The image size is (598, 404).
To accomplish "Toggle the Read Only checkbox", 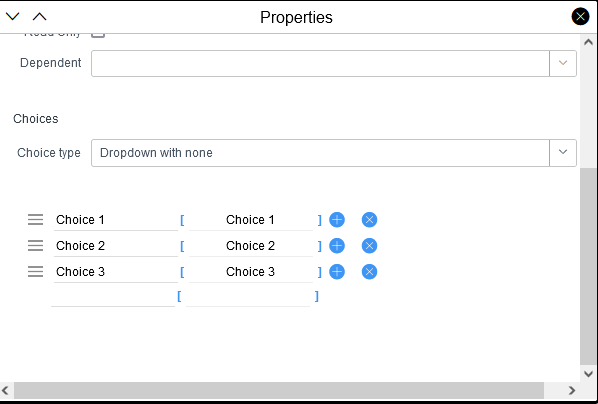I will [x=98, y=35].
